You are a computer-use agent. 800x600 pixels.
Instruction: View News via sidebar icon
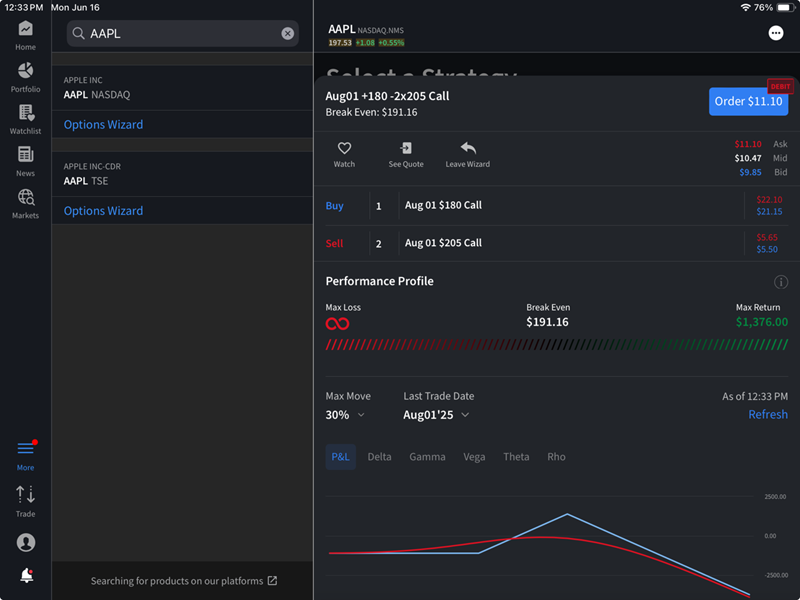25,161
